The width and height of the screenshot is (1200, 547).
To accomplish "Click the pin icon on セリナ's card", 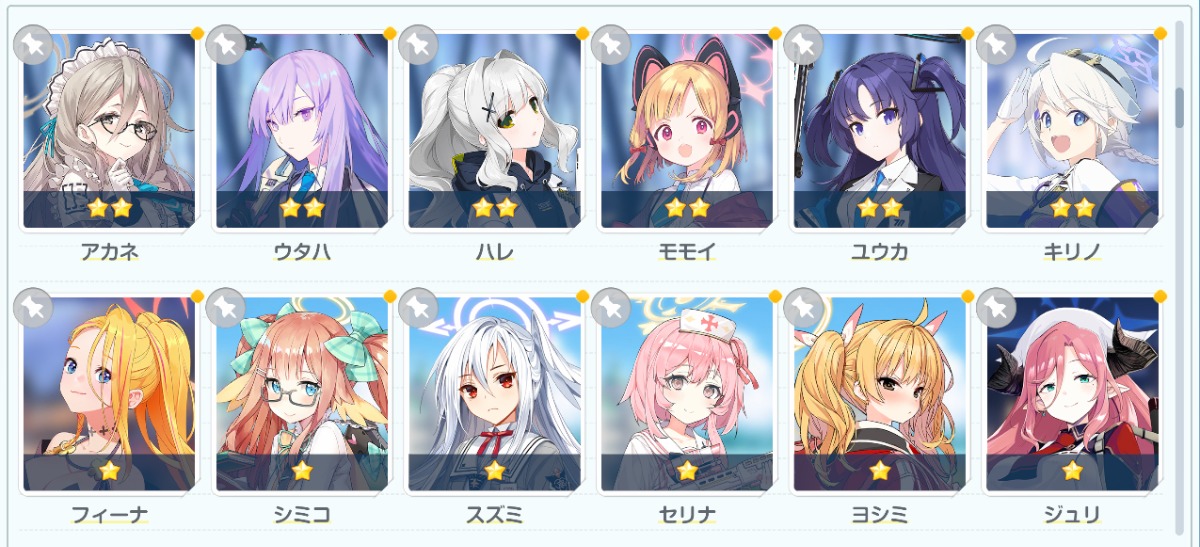I will click(x=611, y=308).
